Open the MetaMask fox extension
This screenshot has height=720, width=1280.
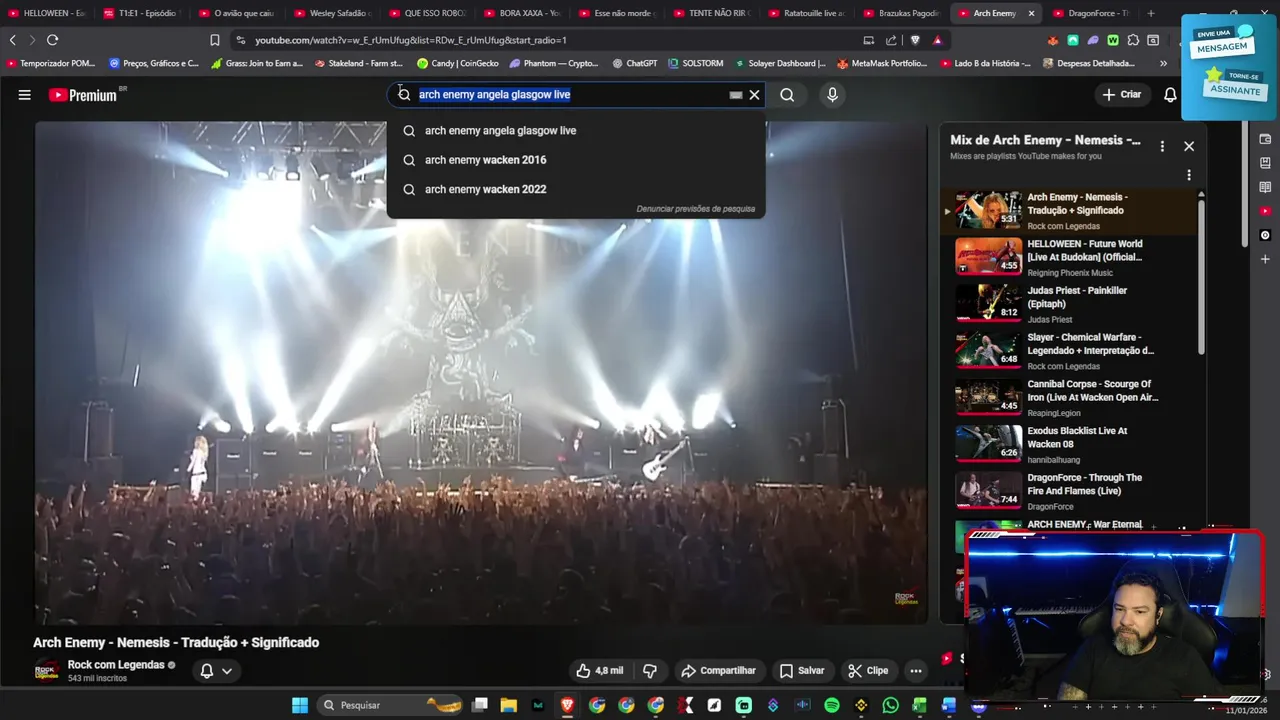[x=1053, y=40]
